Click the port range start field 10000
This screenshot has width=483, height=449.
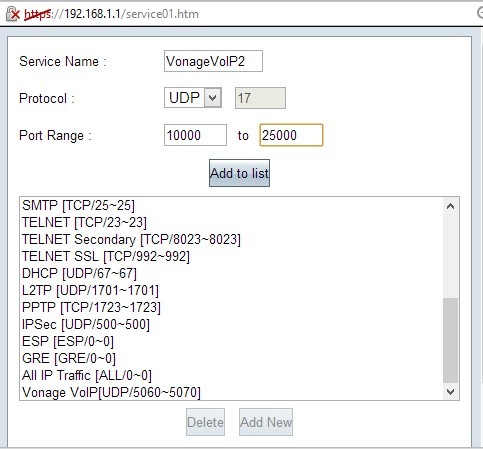(x=195, y=135)
